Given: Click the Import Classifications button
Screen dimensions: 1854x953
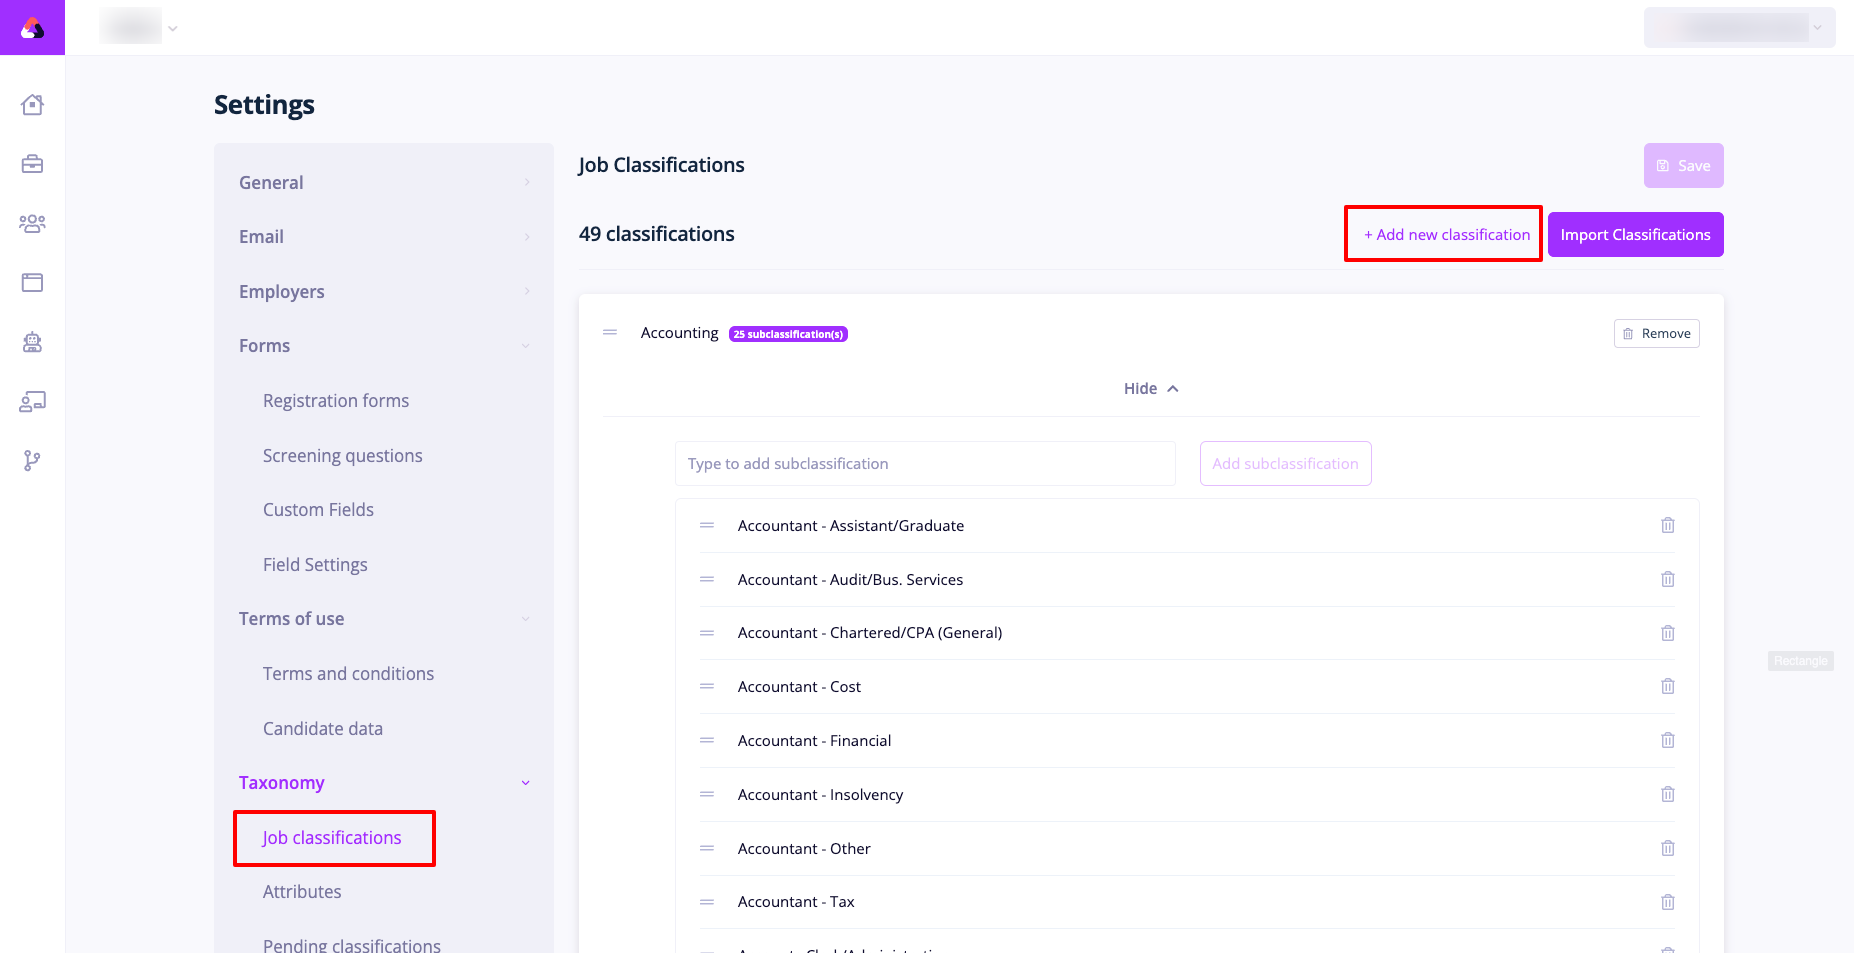Looking at the screenshot, I should click(1635, 233).
